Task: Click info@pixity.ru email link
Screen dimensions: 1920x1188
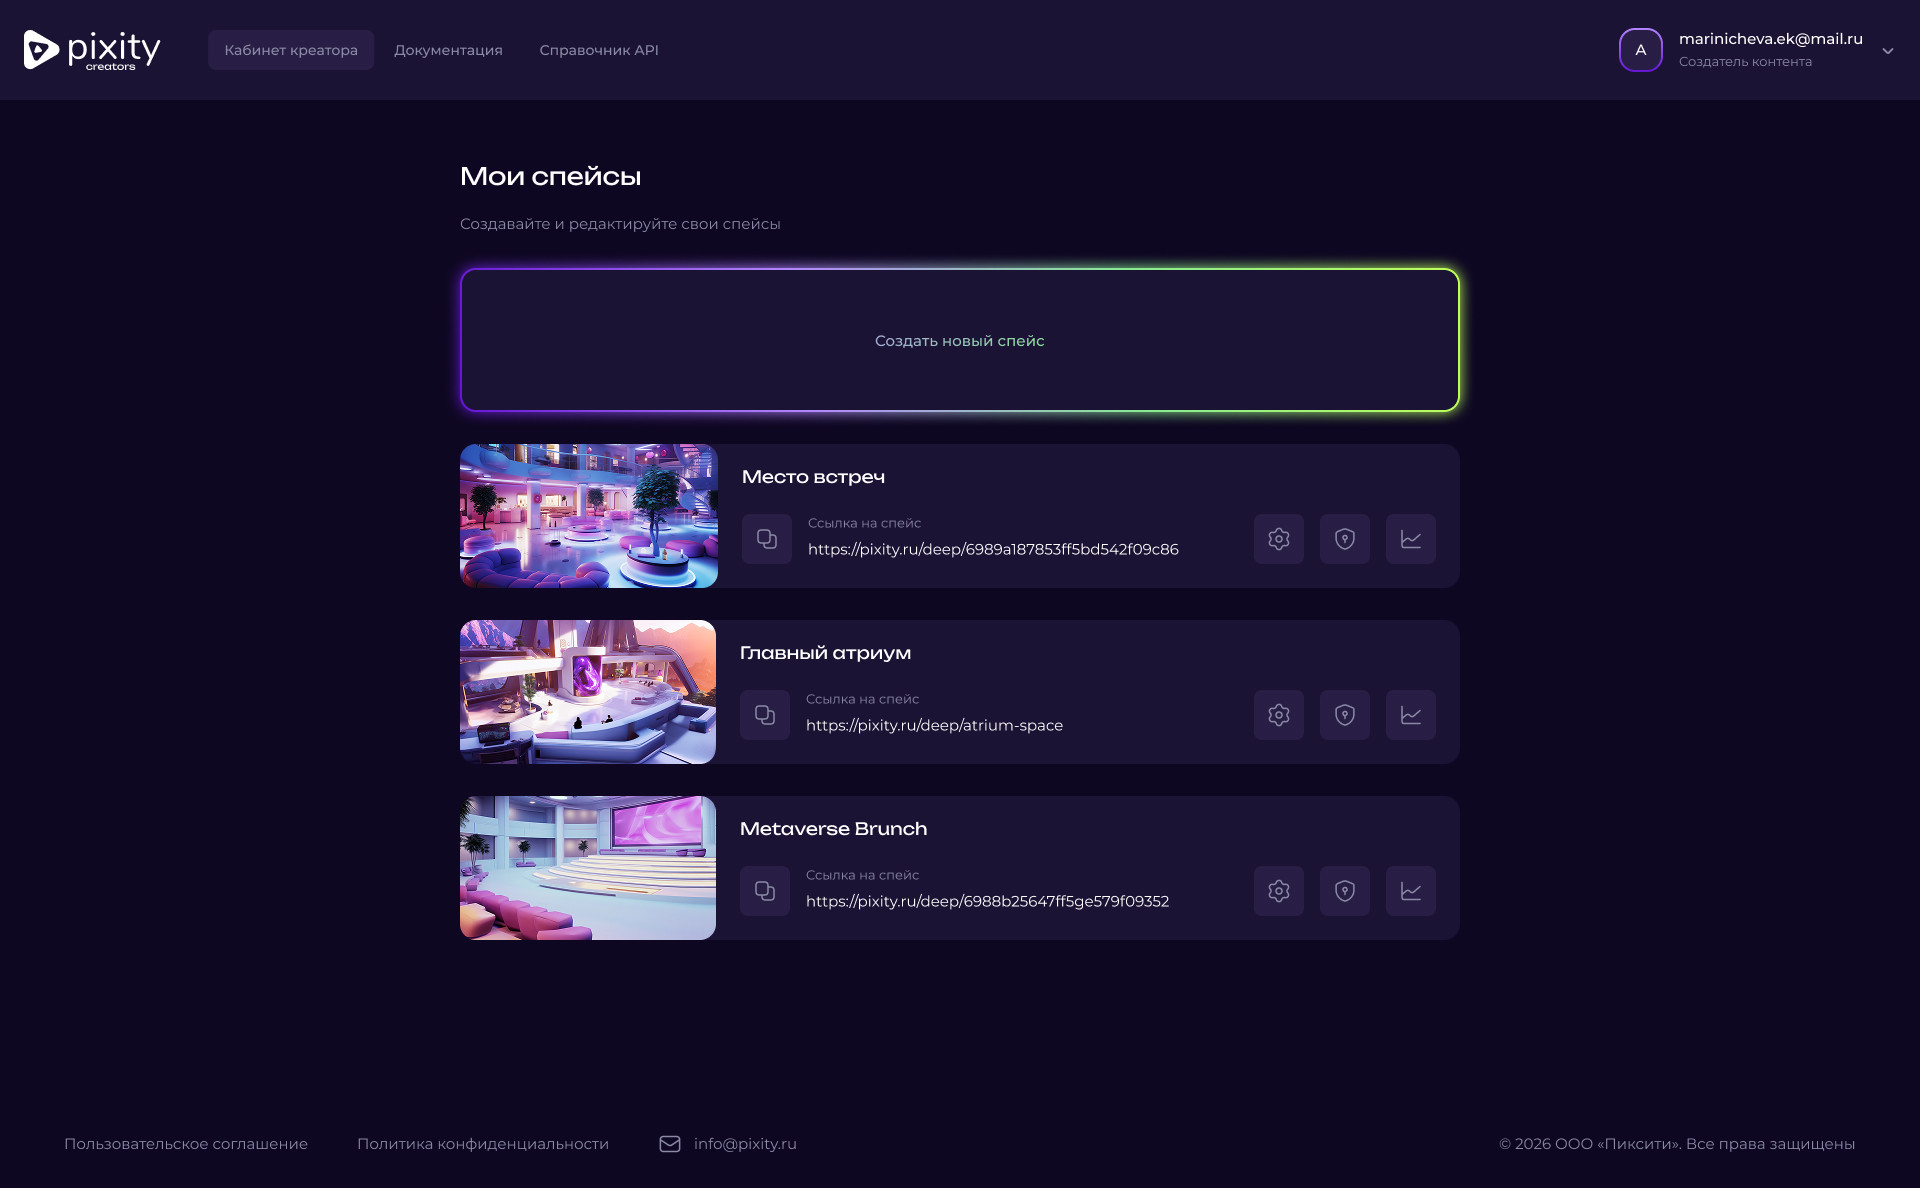Action: (744, 1144)
